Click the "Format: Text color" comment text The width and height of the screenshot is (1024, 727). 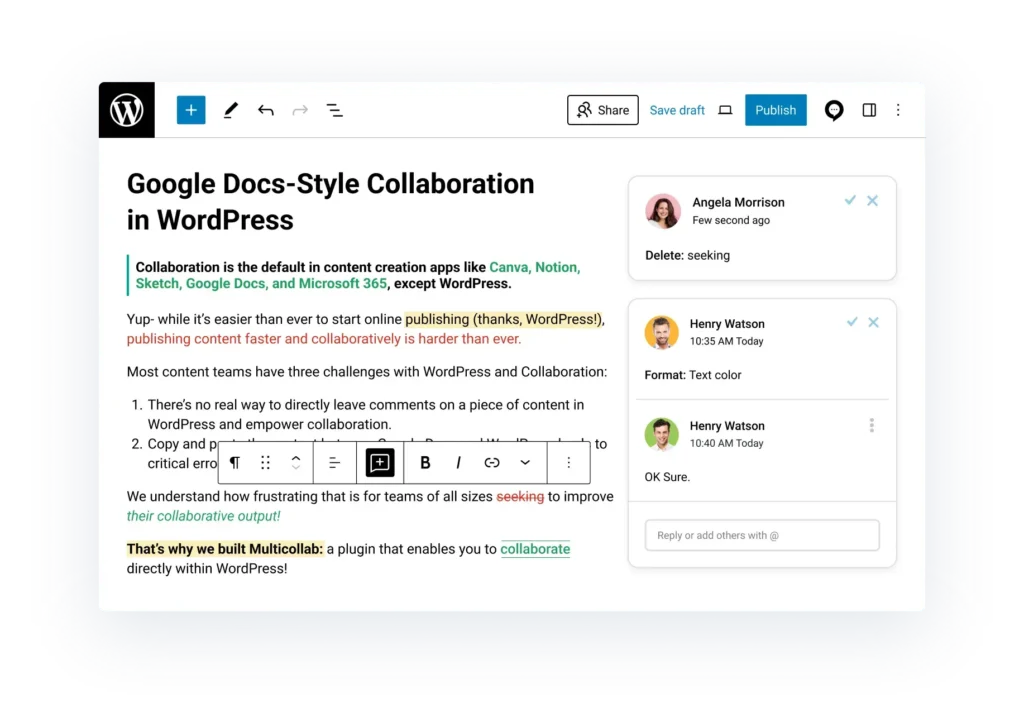pyautogui.click(x=693, y=375)
